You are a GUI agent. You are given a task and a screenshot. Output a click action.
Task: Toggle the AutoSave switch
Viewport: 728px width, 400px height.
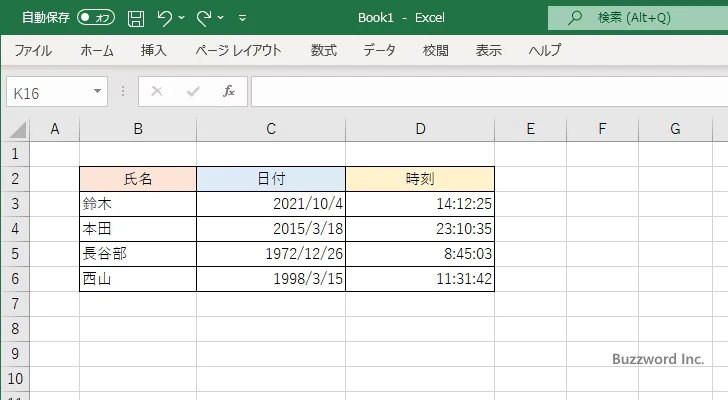(x=96, y=18)
